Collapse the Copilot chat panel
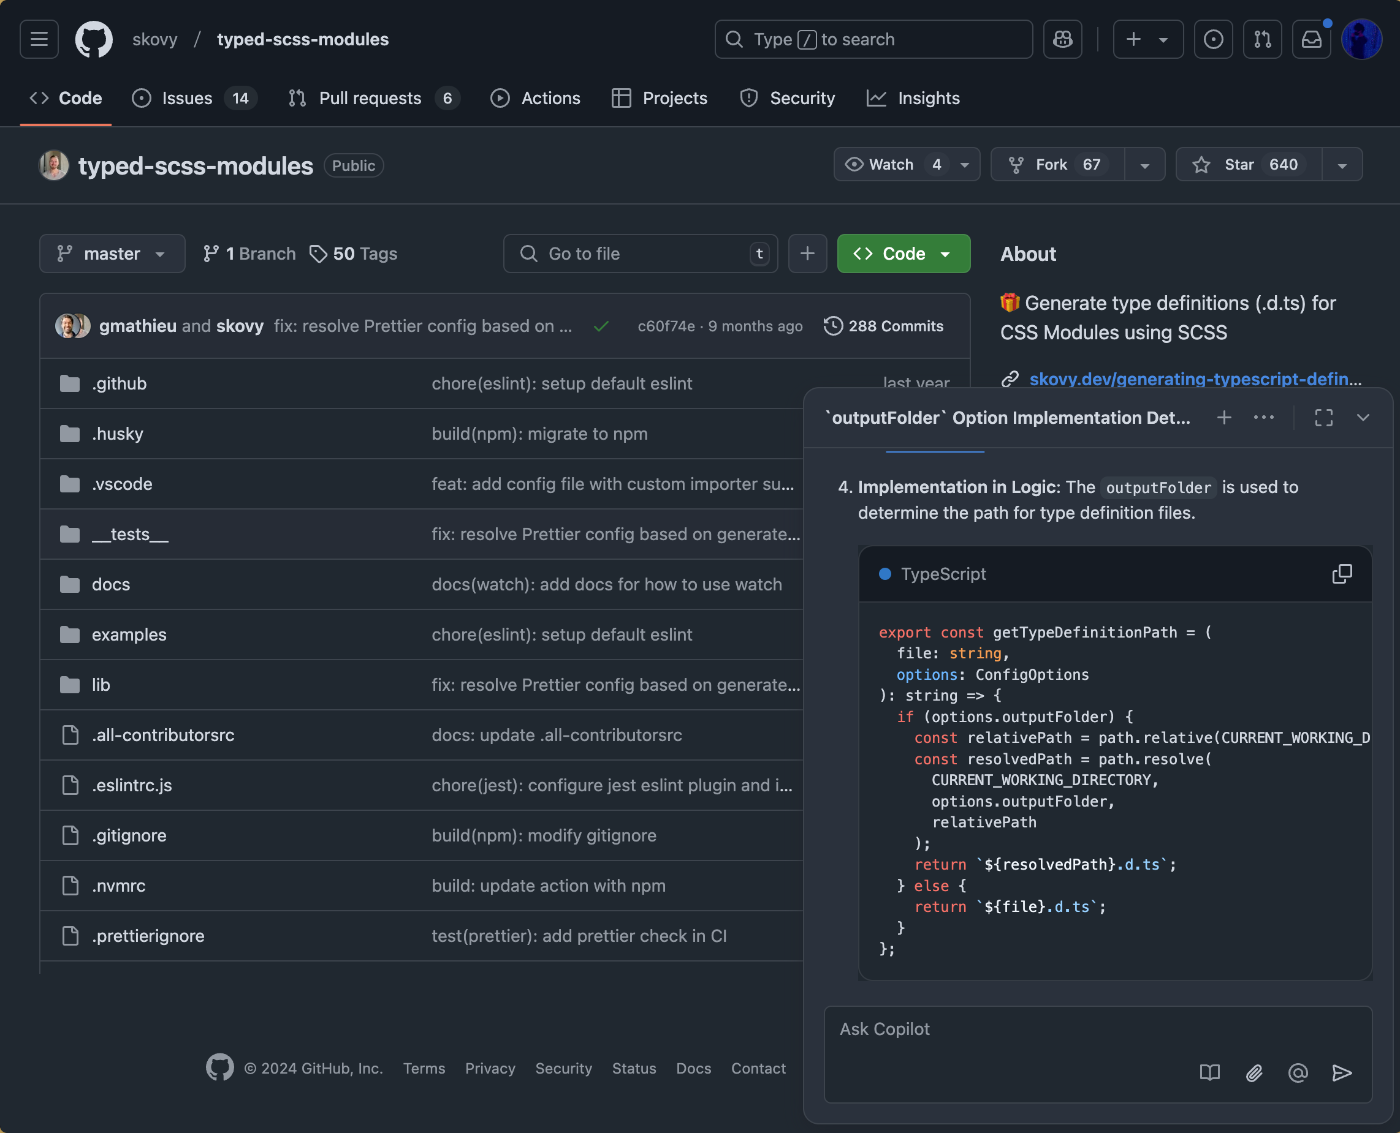This screenshot has height=1133, width=1400. [1363, 418]
